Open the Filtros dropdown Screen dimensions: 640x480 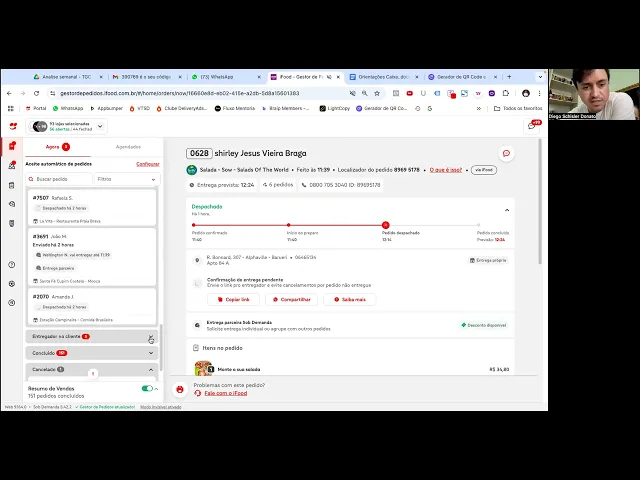[127, 179]
